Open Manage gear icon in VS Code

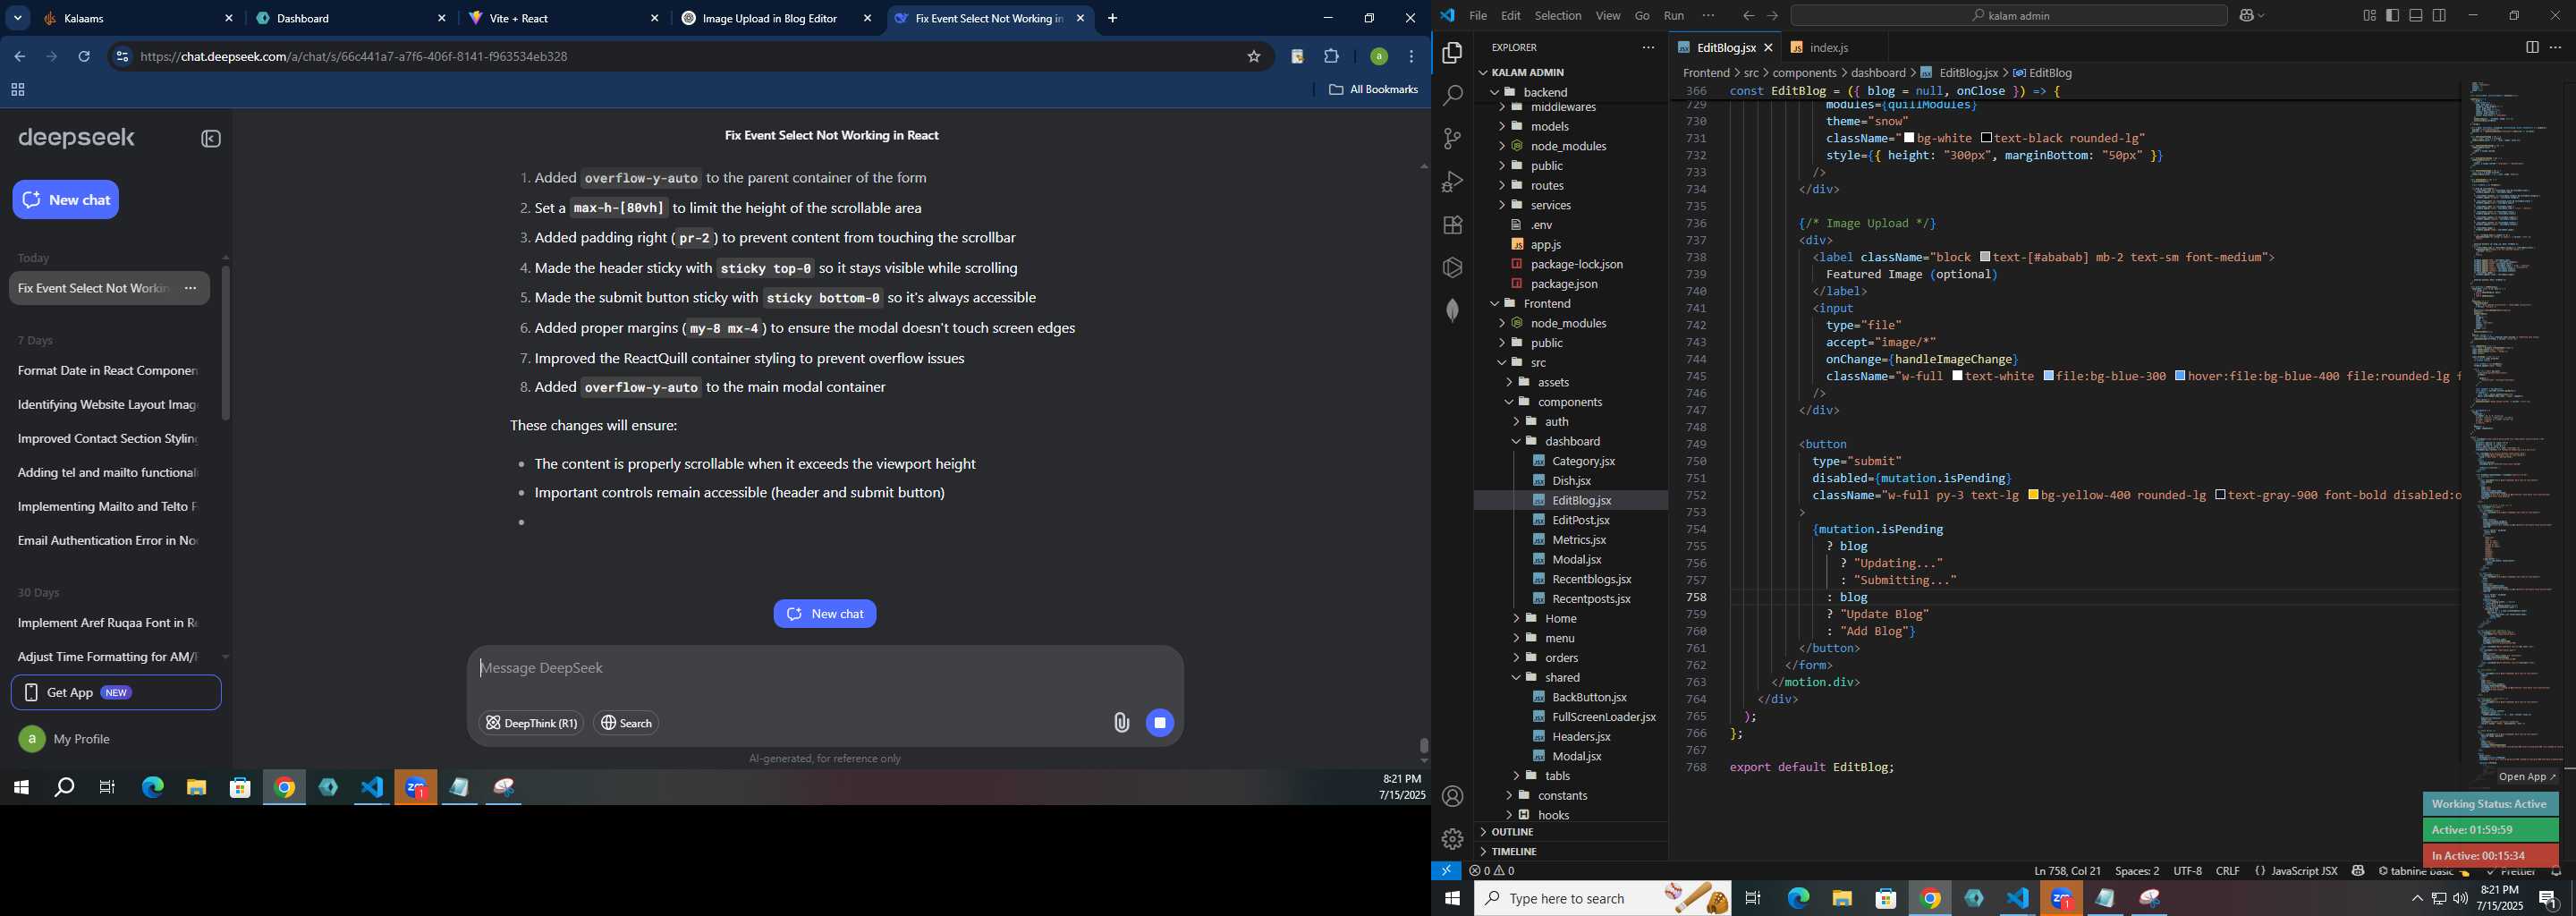[x=1453, y=839]
